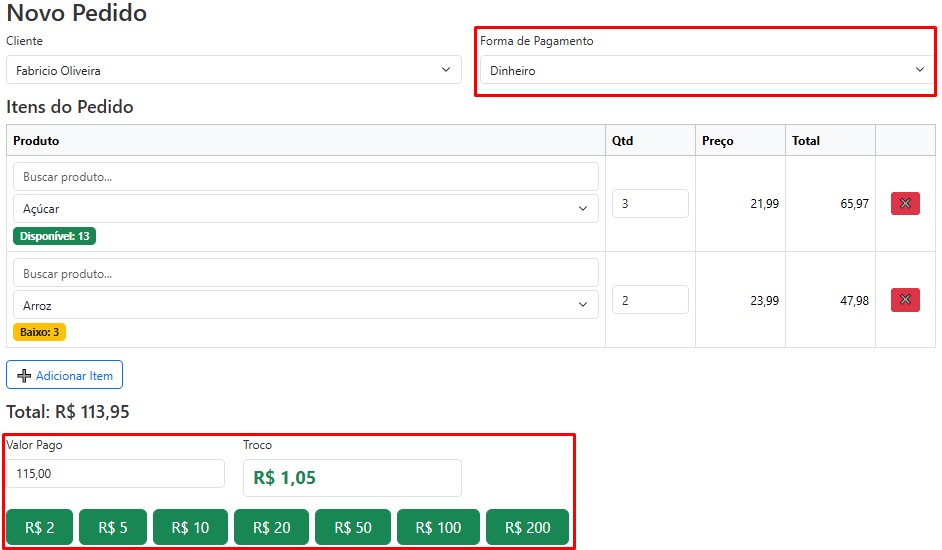Click the plus icon on Adicionar Item
Viewport: 942px width, 550px height.
pos(24,376)
